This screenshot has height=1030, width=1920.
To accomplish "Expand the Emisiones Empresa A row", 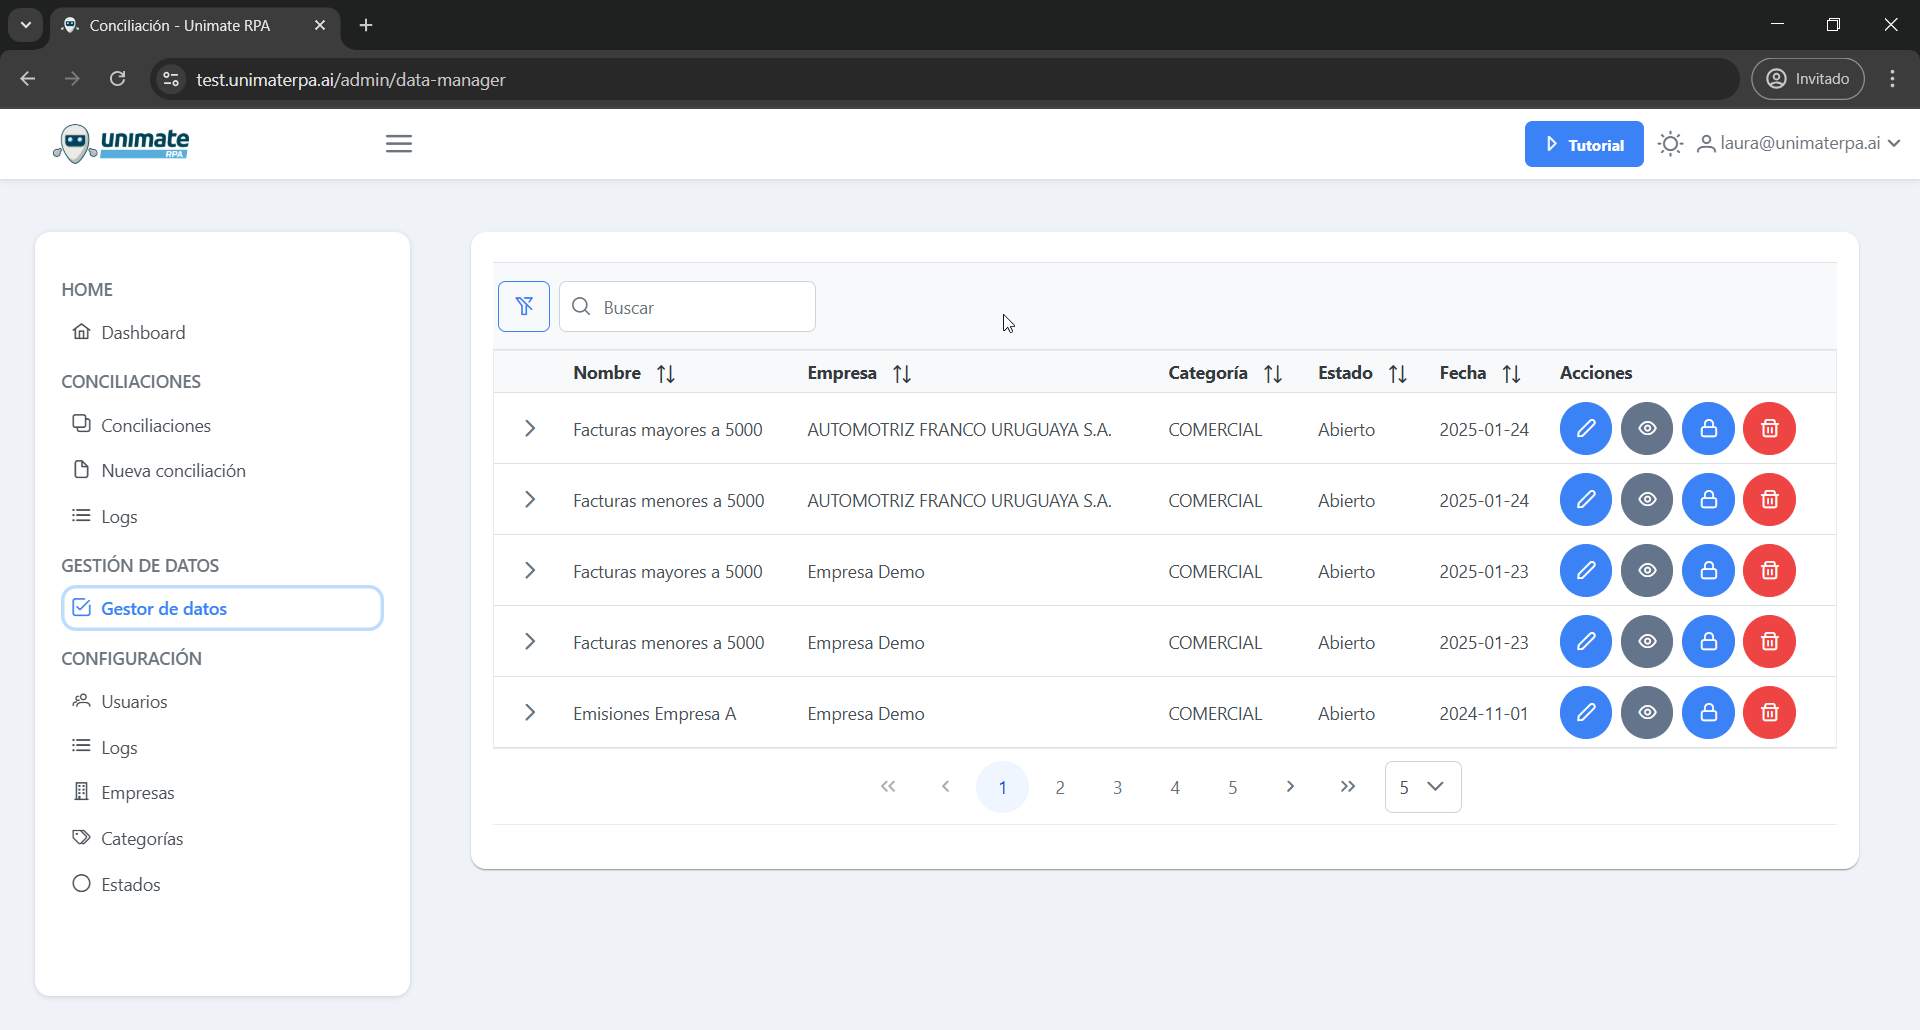I will coord(530,713).
